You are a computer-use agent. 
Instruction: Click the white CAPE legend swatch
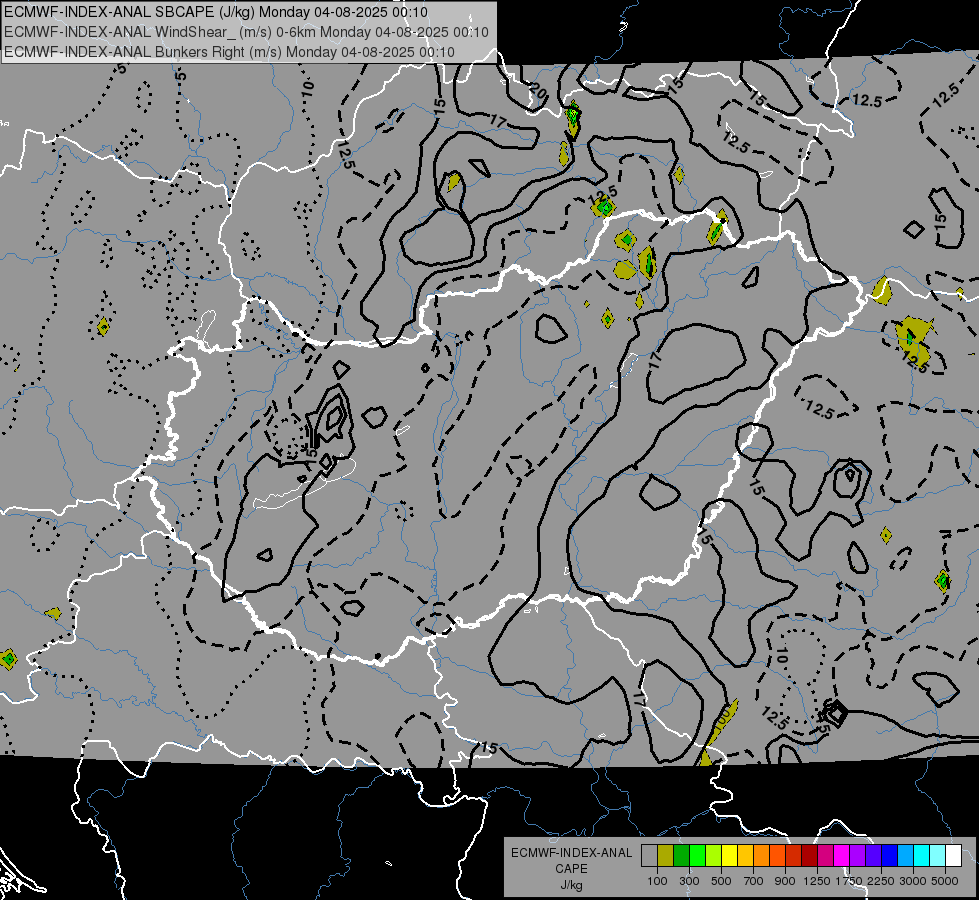[x=953, y=855]
